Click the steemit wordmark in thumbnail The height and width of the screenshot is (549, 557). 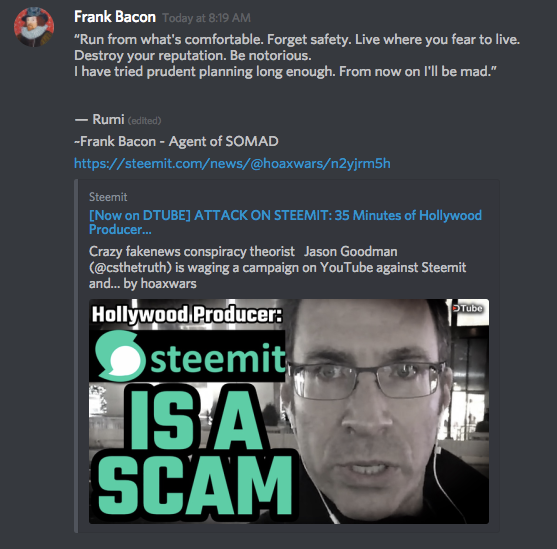pos(218,358)
